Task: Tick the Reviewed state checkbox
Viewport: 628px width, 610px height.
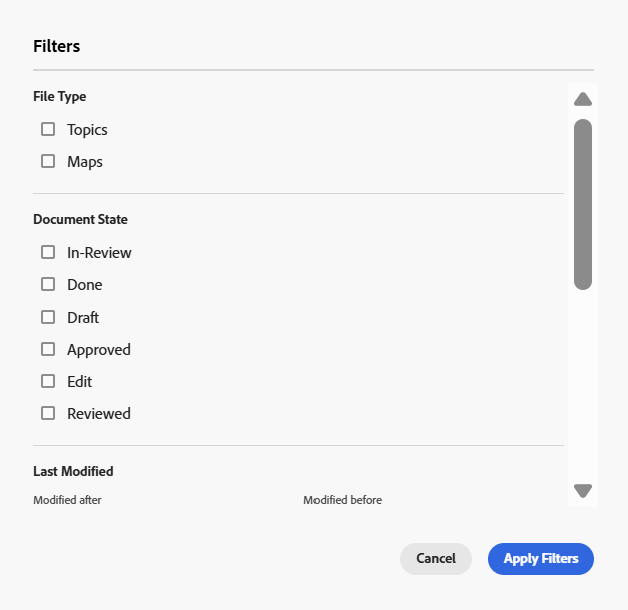Action: (x=48, y=413)
